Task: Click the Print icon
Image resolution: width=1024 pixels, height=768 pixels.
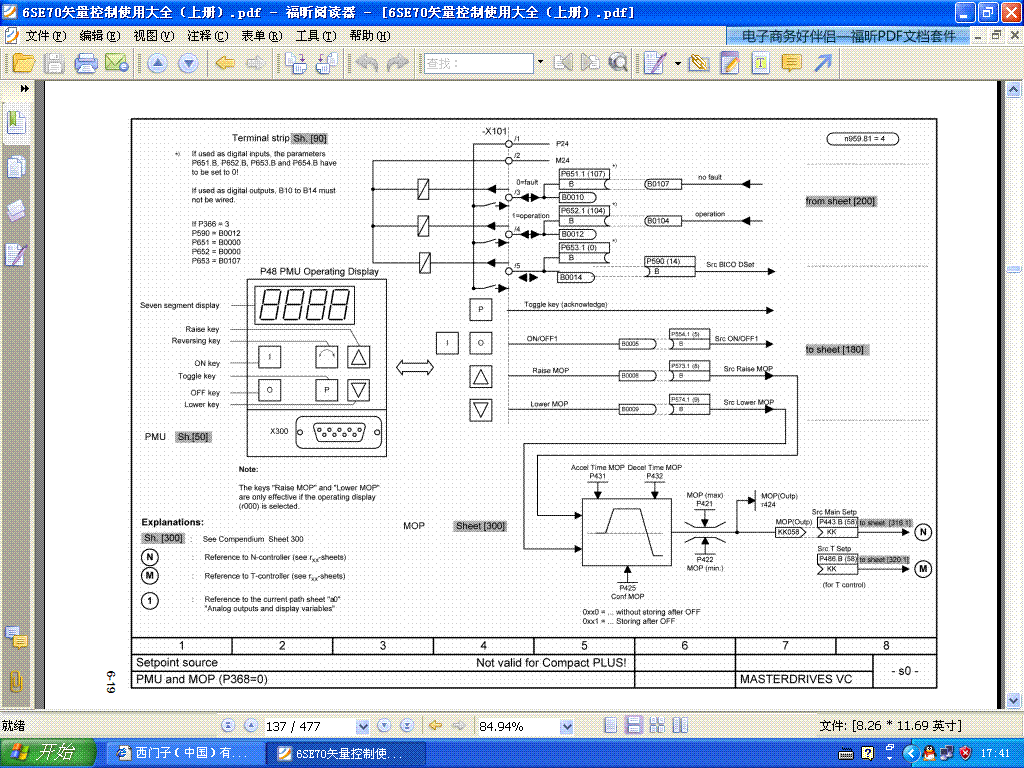Action: tap(86, 63)
